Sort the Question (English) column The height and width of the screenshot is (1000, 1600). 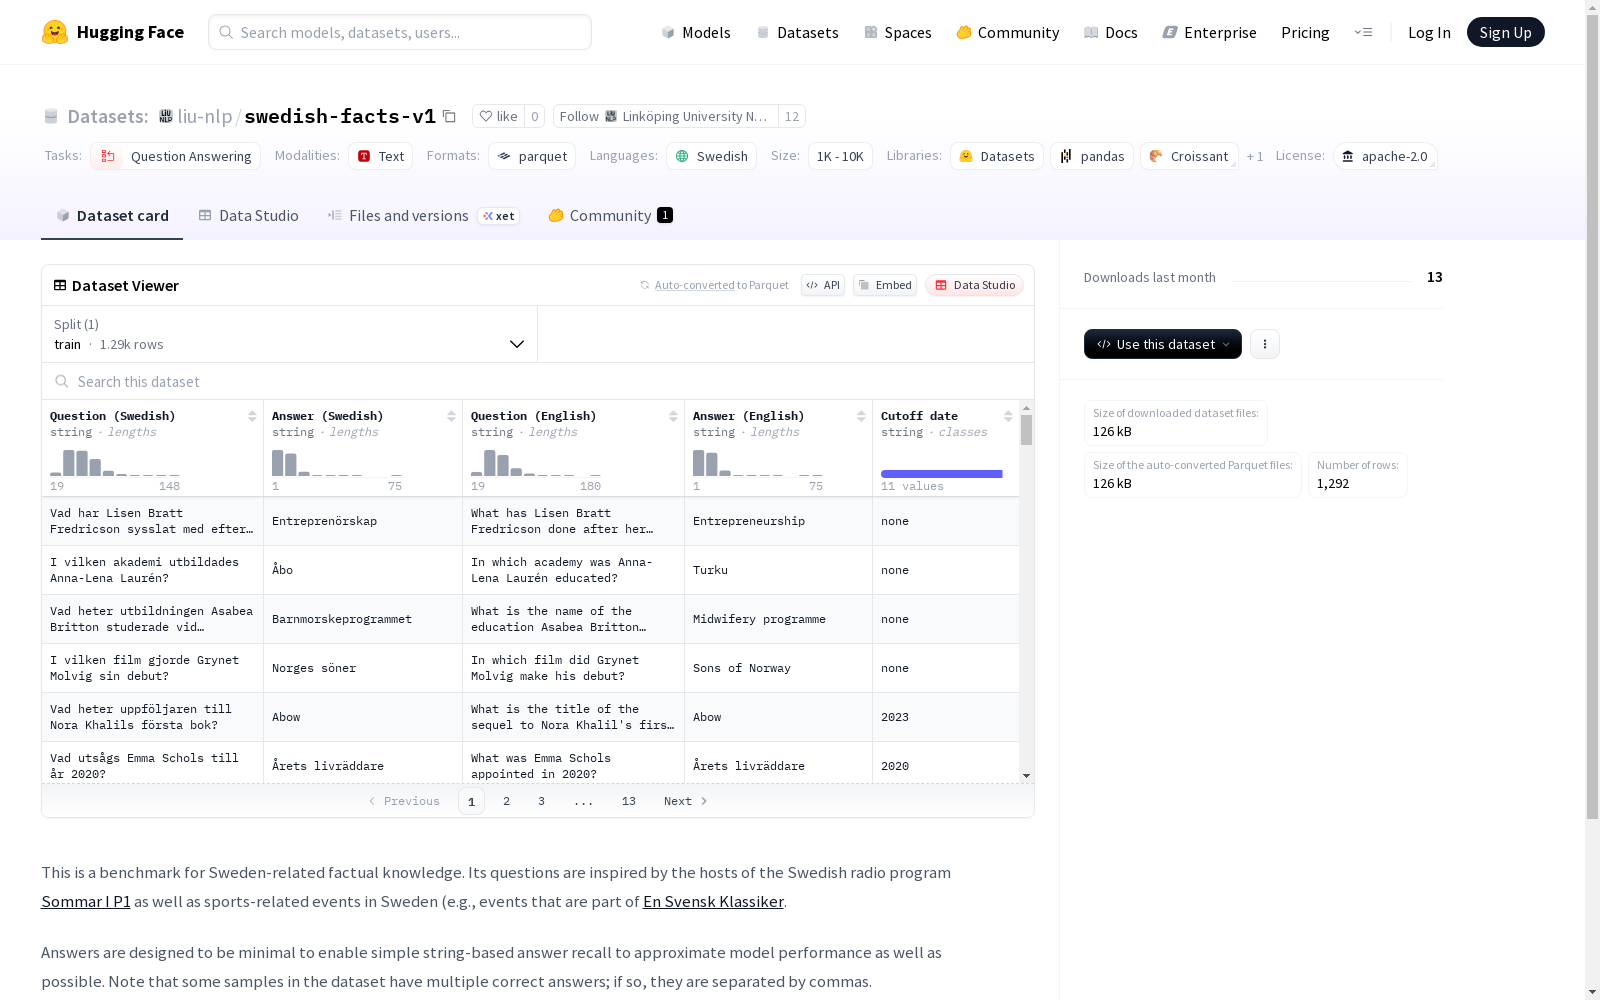point(673,416)
